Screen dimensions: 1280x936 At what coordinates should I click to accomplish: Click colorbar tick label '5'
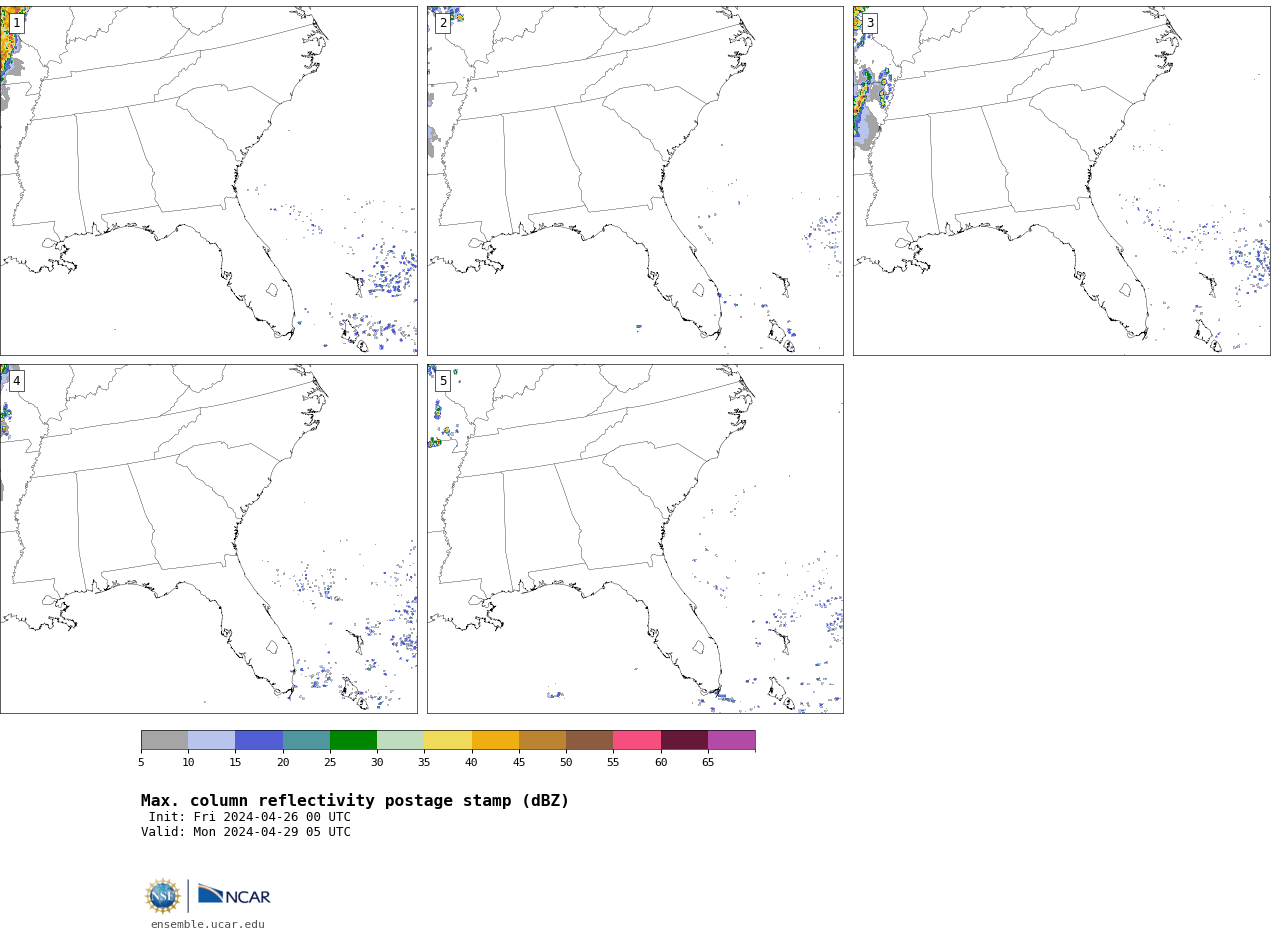click(x=141, y=763)
